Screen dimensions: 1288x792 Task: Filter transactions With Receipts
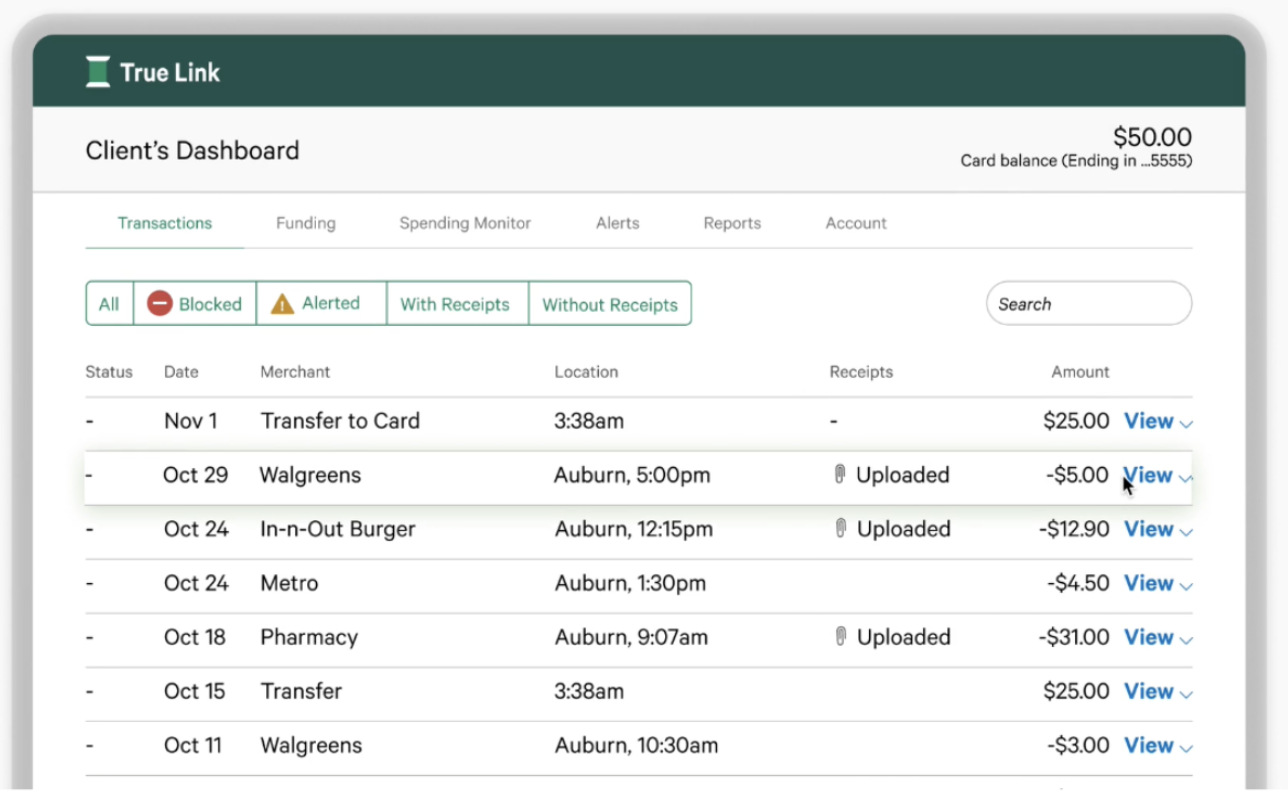pos(455,304)
